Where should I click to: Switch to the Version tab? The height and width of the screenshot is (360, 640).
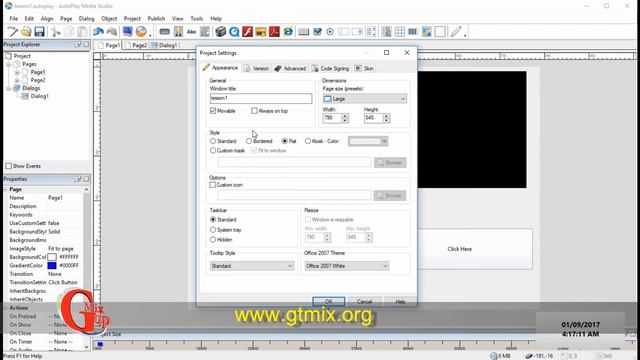click(x=257, y=68)
